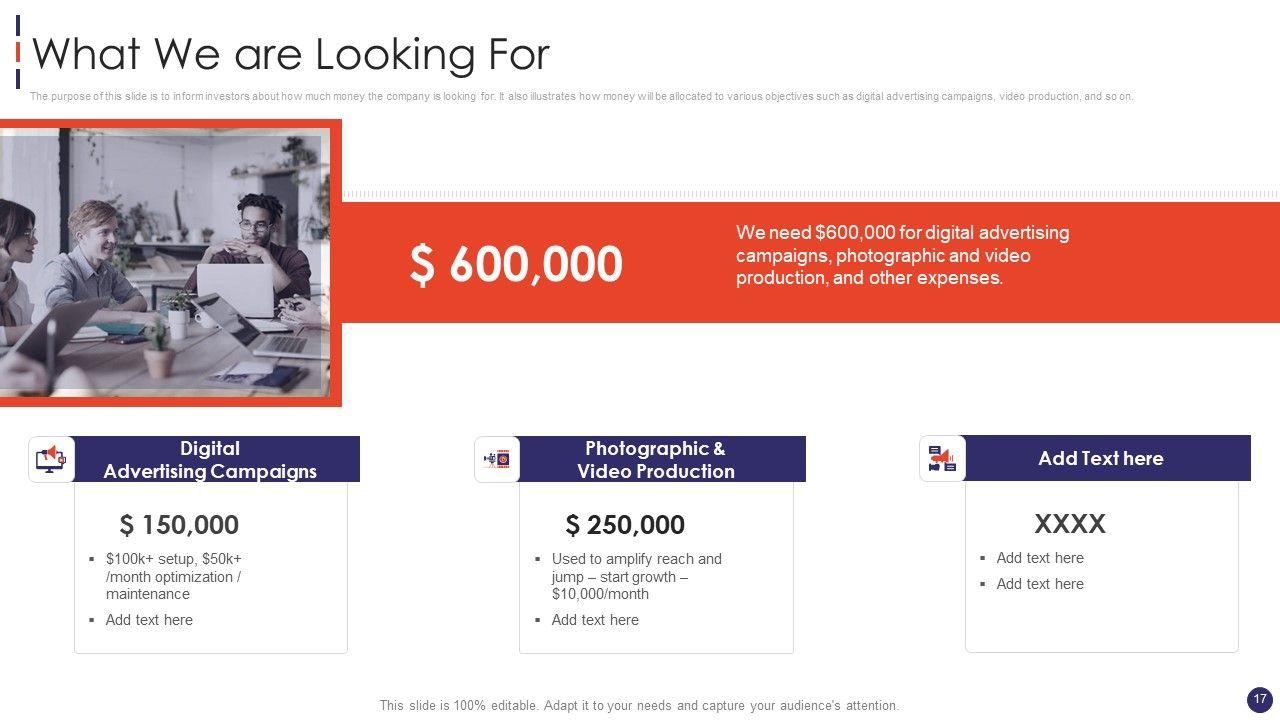Click the slide title What We are Looking For

291,54
